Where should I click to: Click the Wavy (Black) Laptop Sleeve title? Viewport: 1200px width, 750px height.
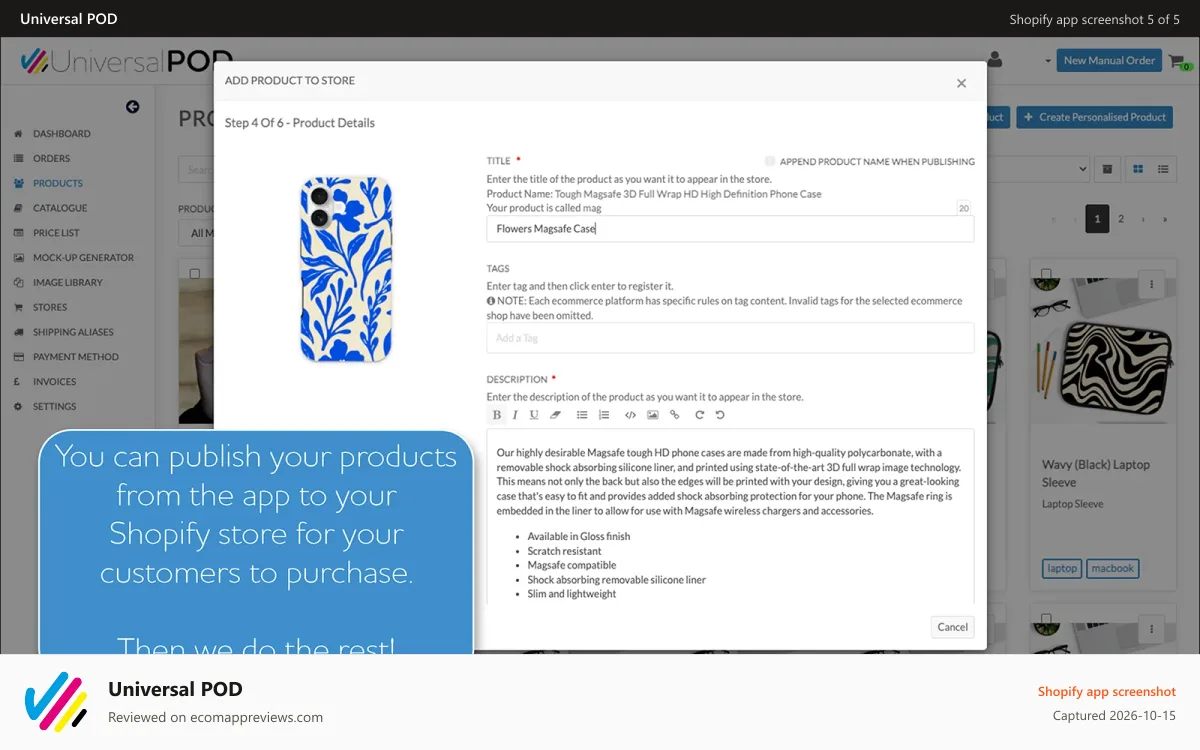pos(1096,473)
